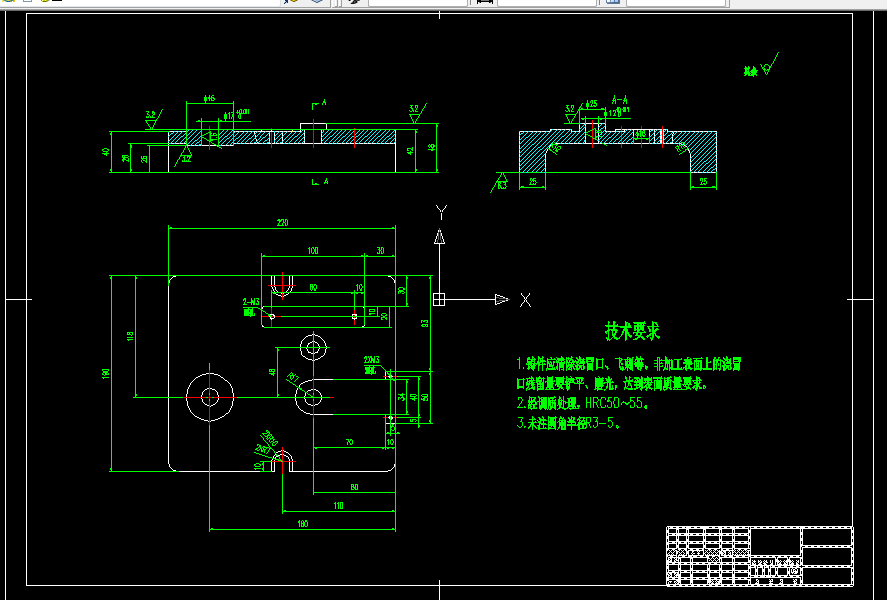Select the 60 hole-spacing dimension text
The width and height of the screenshot is (887, 600).
pyautogui.click(x=313, y=287)
